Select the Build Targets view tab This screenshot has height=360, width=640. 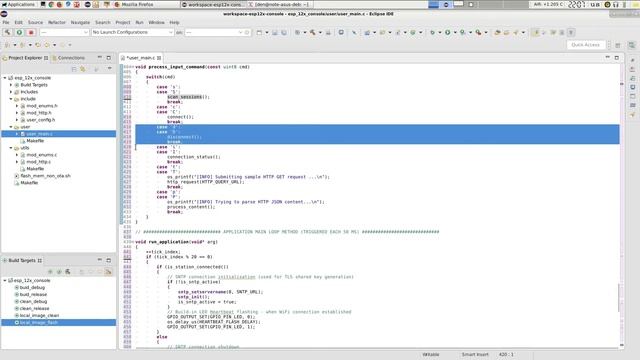pyautogui.click(x=22, y=260)
